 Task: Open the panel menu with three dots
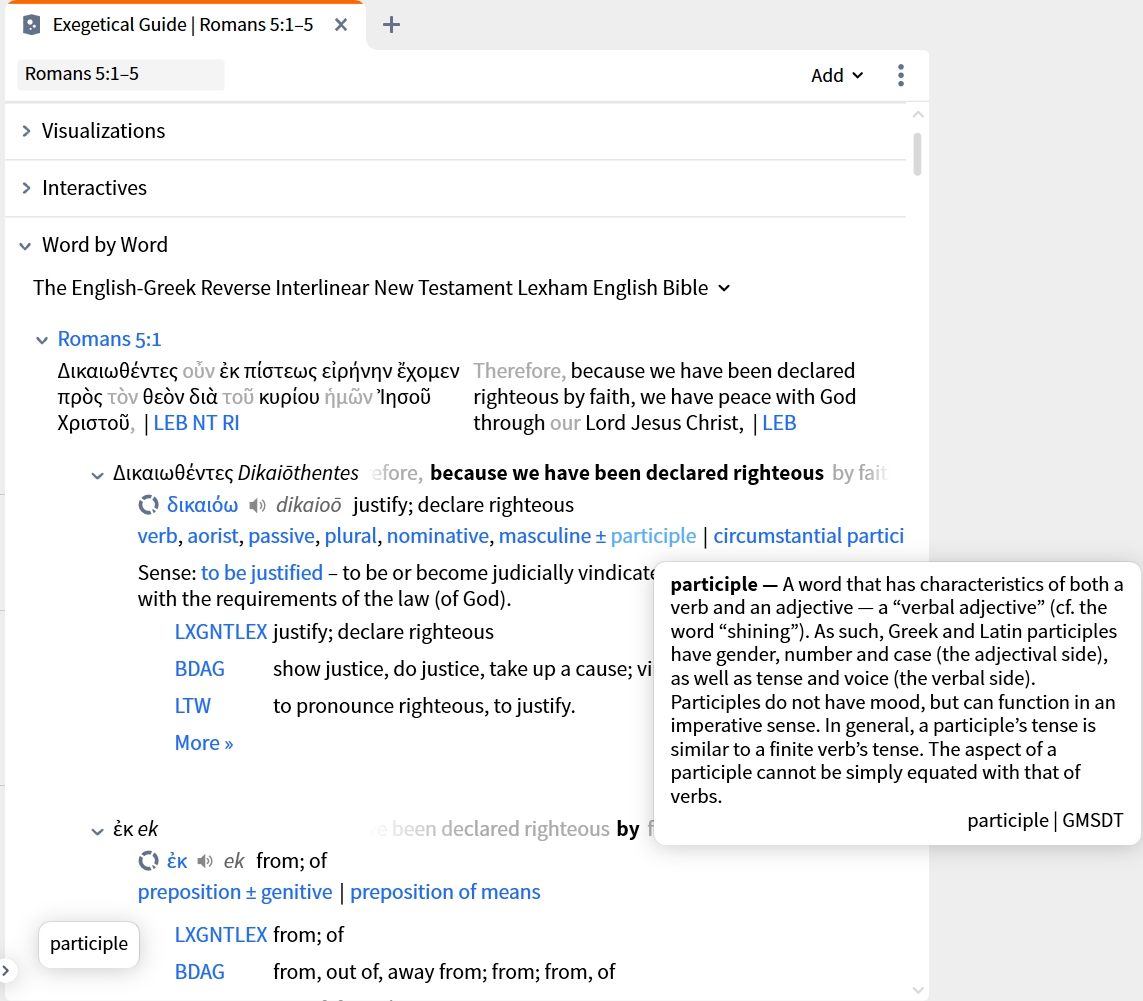tap(901, 75)
